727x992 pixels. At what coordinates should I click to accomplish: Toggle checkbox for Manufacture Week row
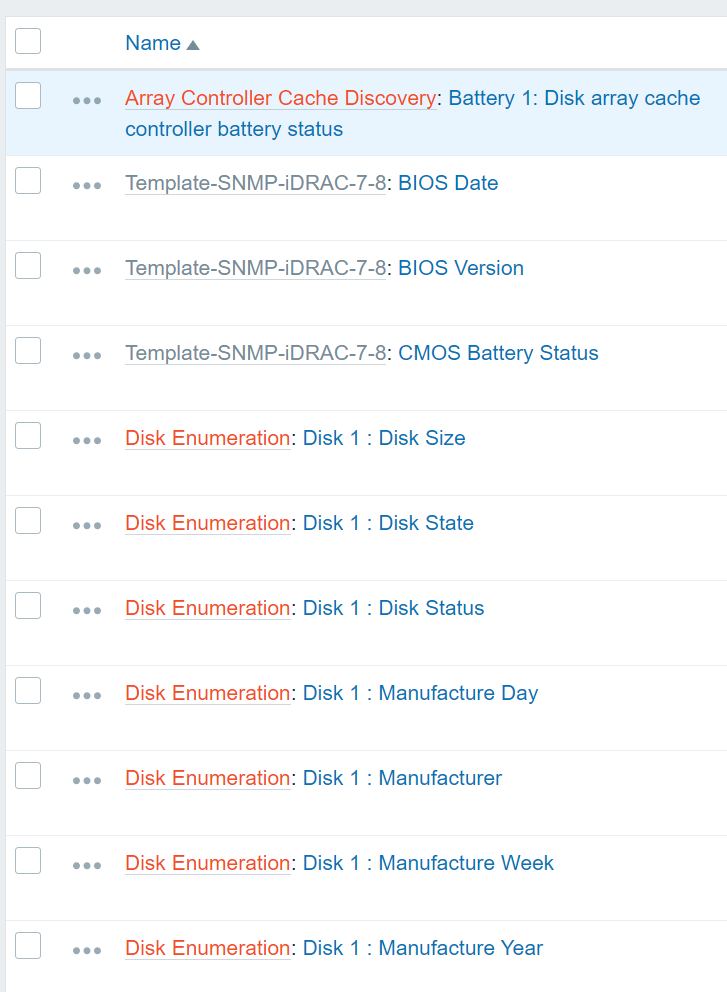pyautogui.click(x=28, y=861)
